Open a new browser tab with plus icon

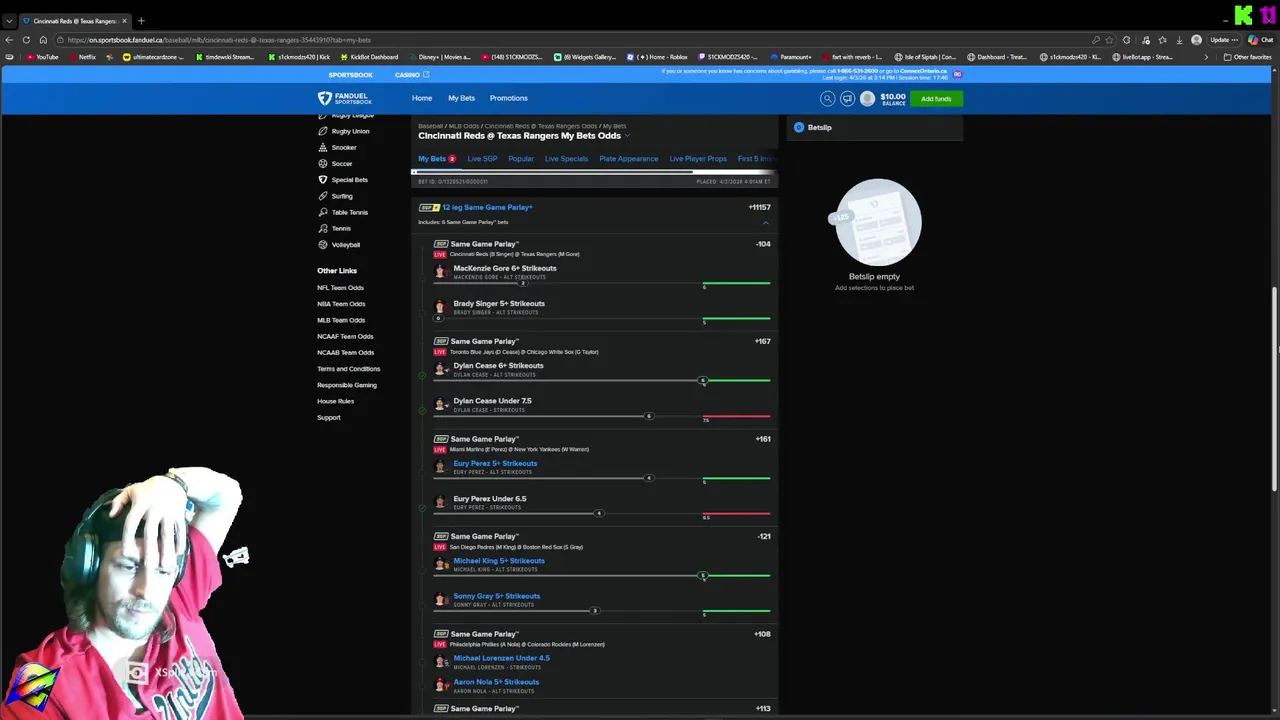point(141,21)
